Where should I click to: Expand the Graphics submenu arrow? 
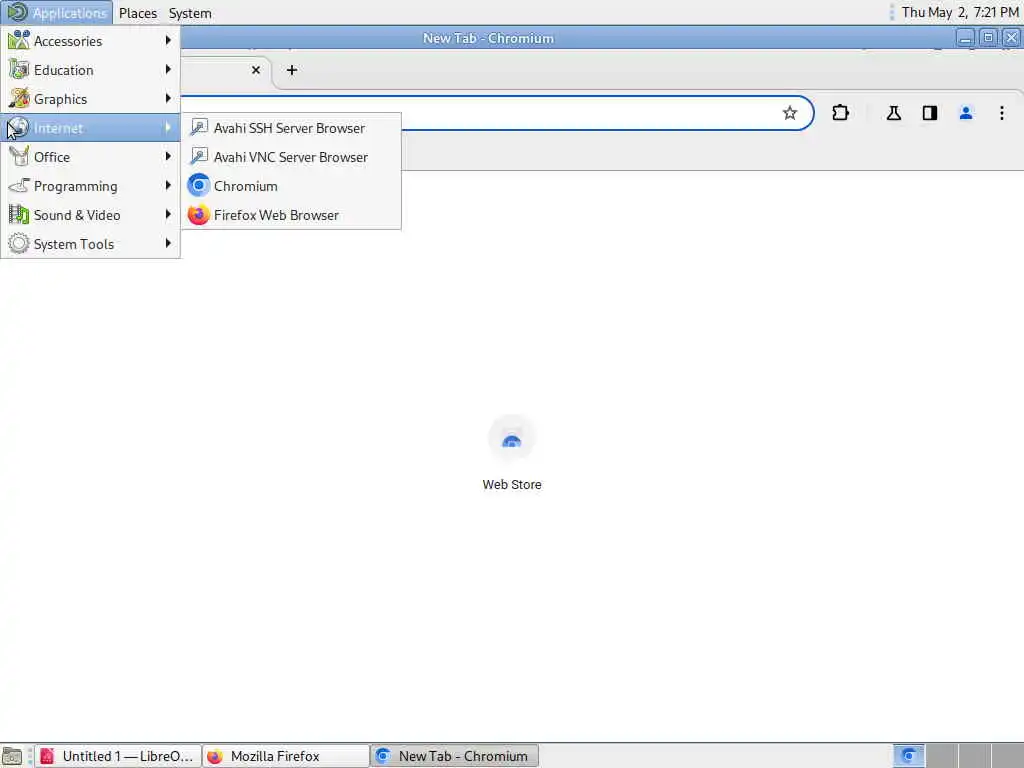click(x=168, y=98)
